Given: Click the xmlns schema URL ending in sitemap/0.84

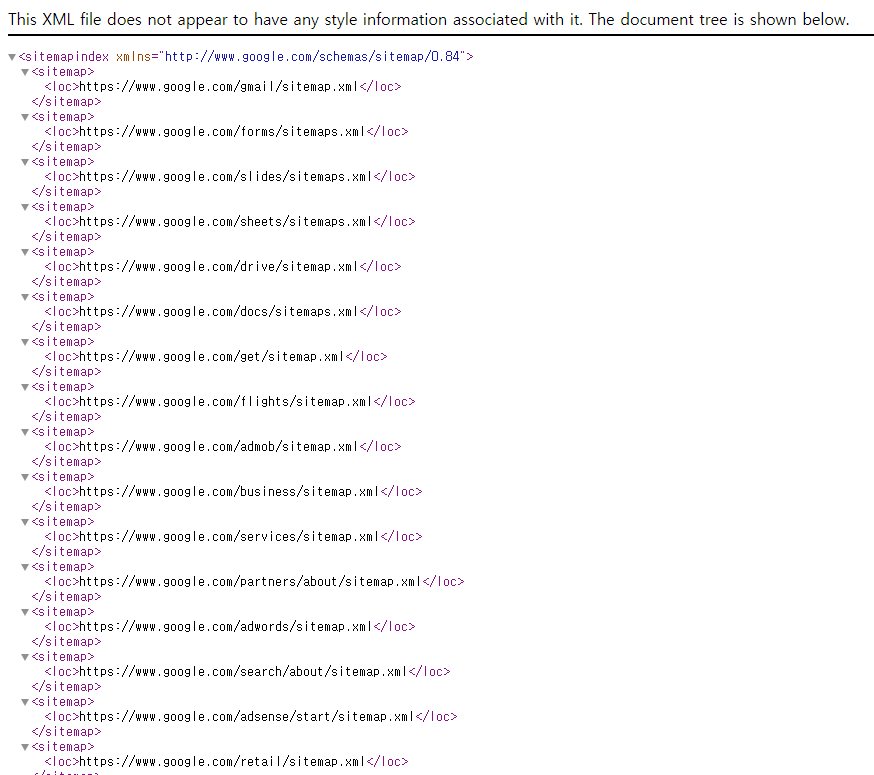Looking at the screenshot, I should pyautogui.click(x=312, y=57).
